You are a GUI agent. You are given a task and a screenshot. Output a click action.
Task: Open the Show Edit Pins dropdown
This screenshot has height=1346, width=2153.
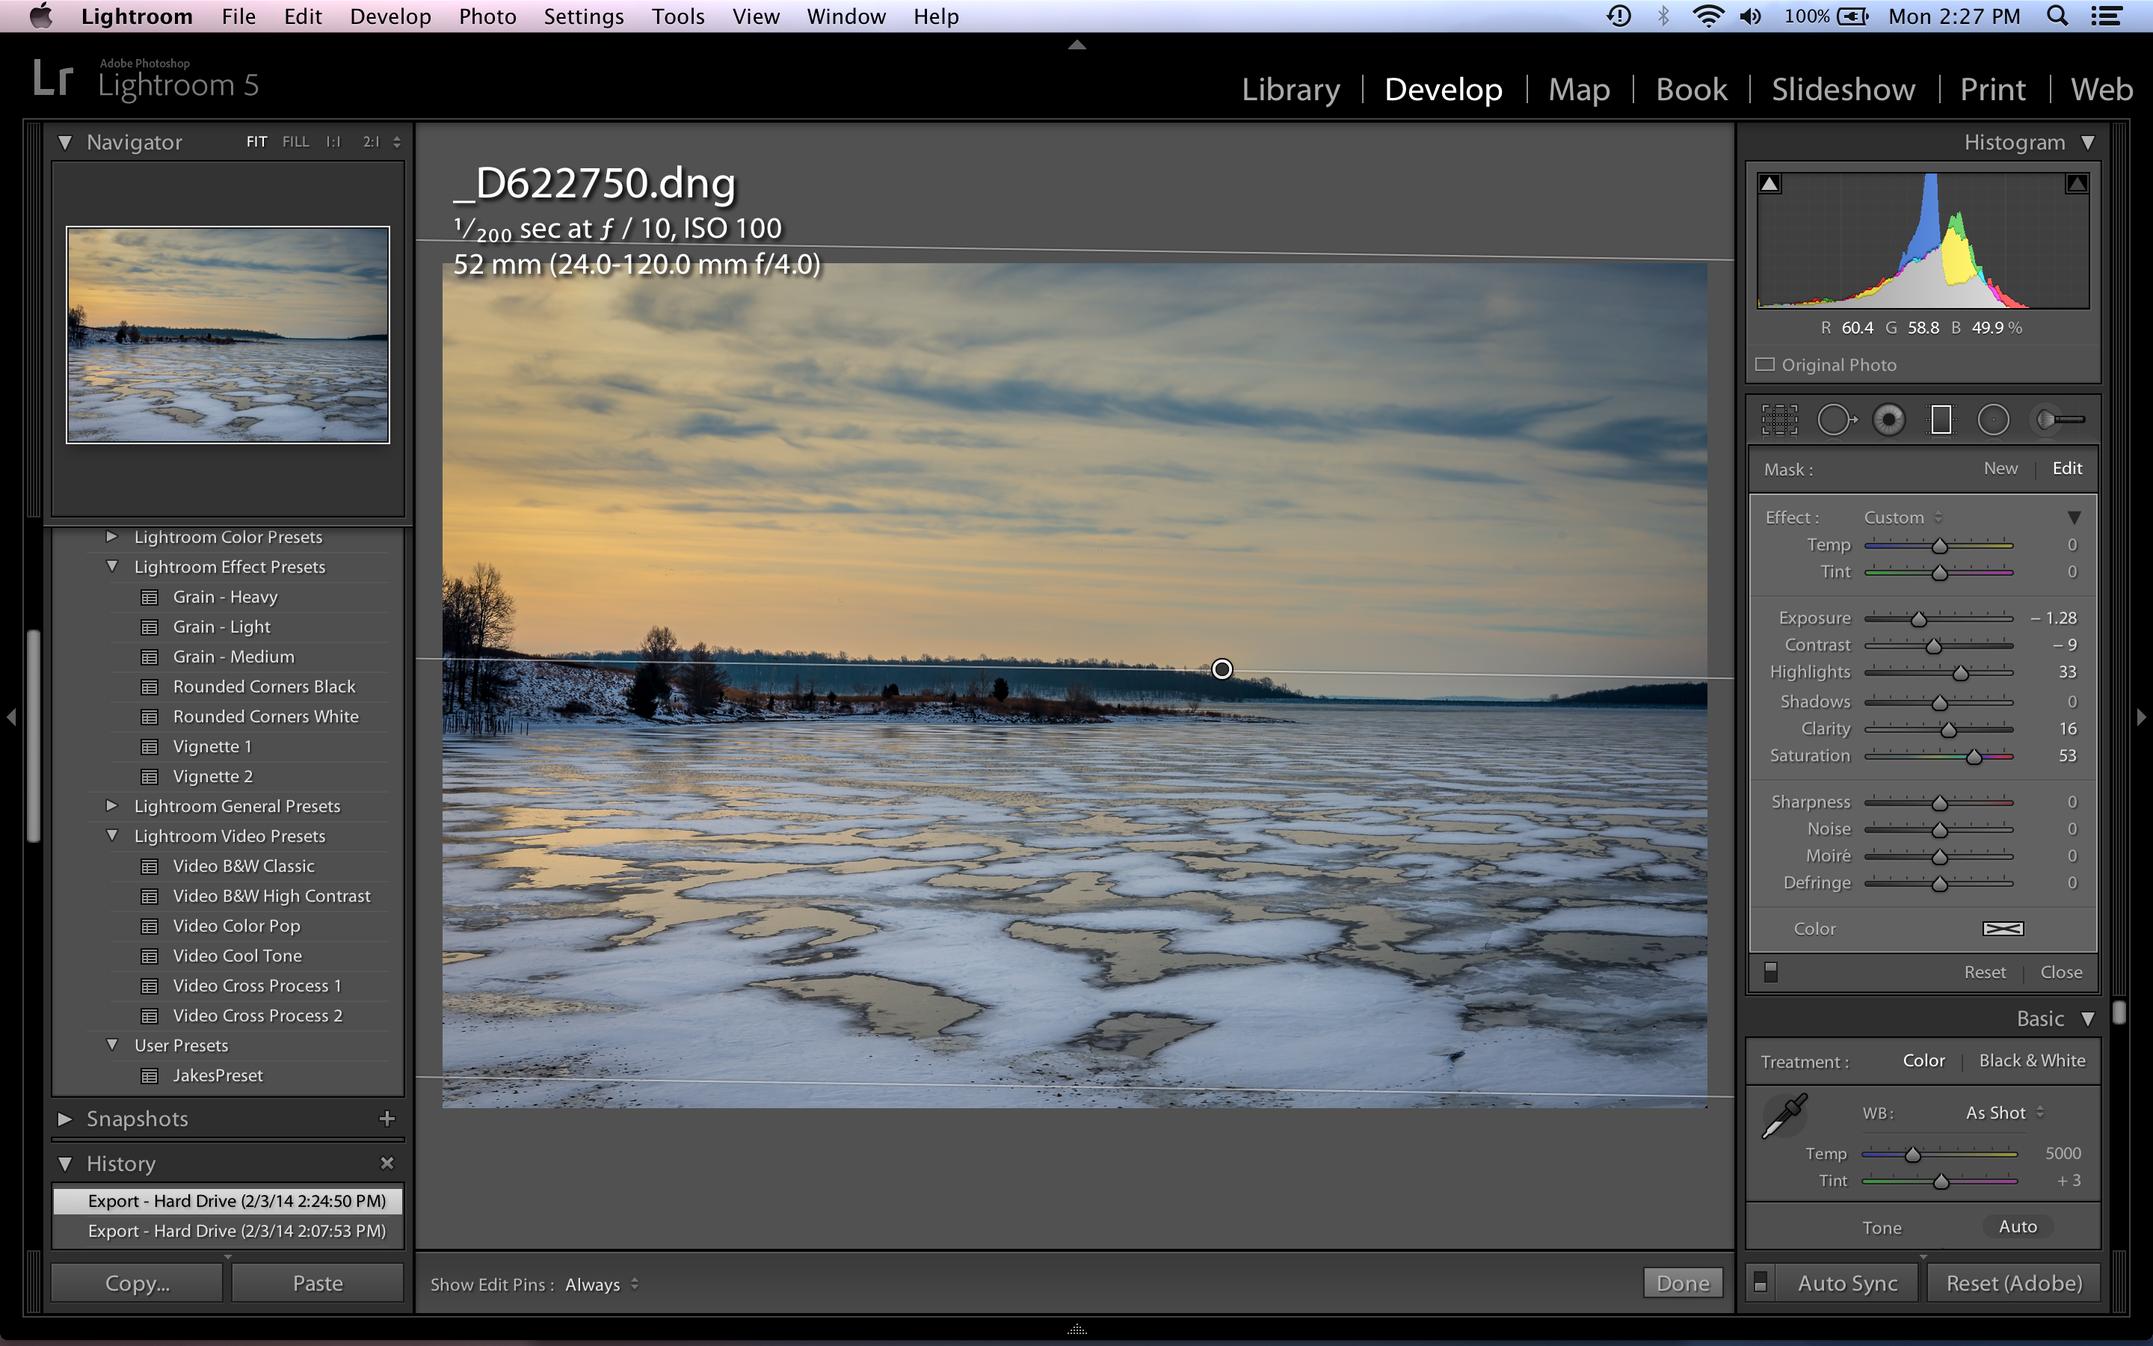coord(601,1285)
